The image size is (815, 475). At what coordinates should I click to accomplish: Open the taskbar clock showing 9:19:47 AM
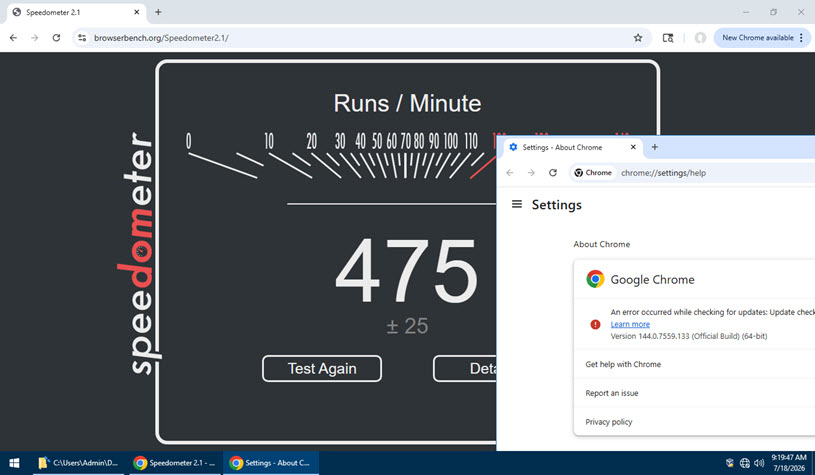click(x=788, y=463)
